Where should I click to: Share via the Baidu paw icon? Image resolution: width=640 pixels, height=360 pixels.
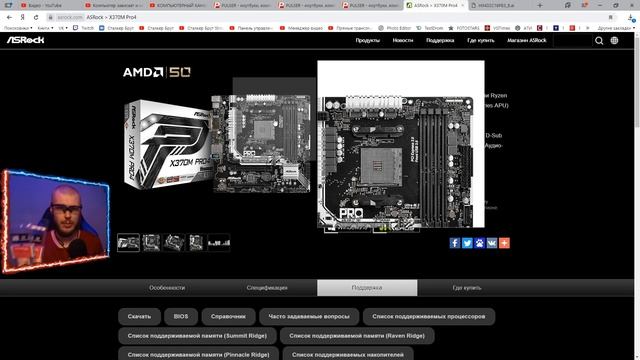point(480,243)
